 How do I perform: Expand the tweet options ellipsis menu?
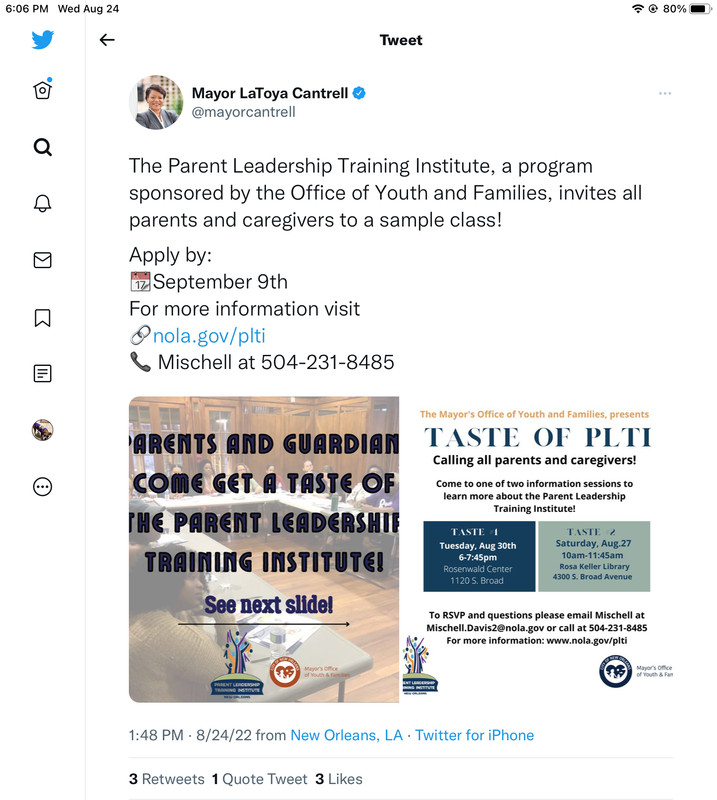pyautogui.click(x=665, y=93)
